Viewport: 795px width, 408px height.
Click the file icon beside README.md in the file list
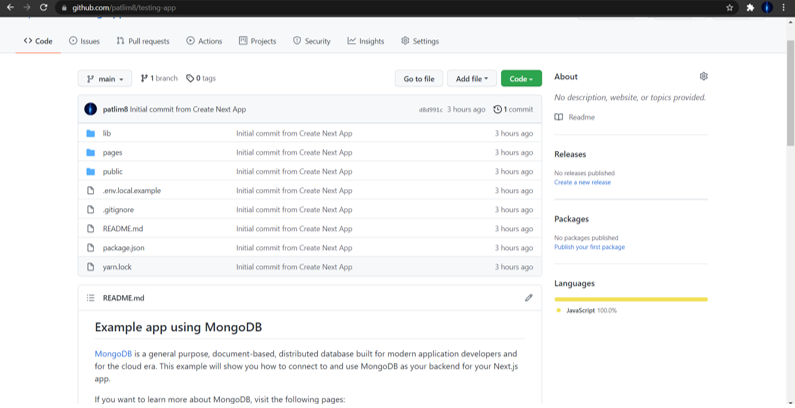click(x=91, y=229)
